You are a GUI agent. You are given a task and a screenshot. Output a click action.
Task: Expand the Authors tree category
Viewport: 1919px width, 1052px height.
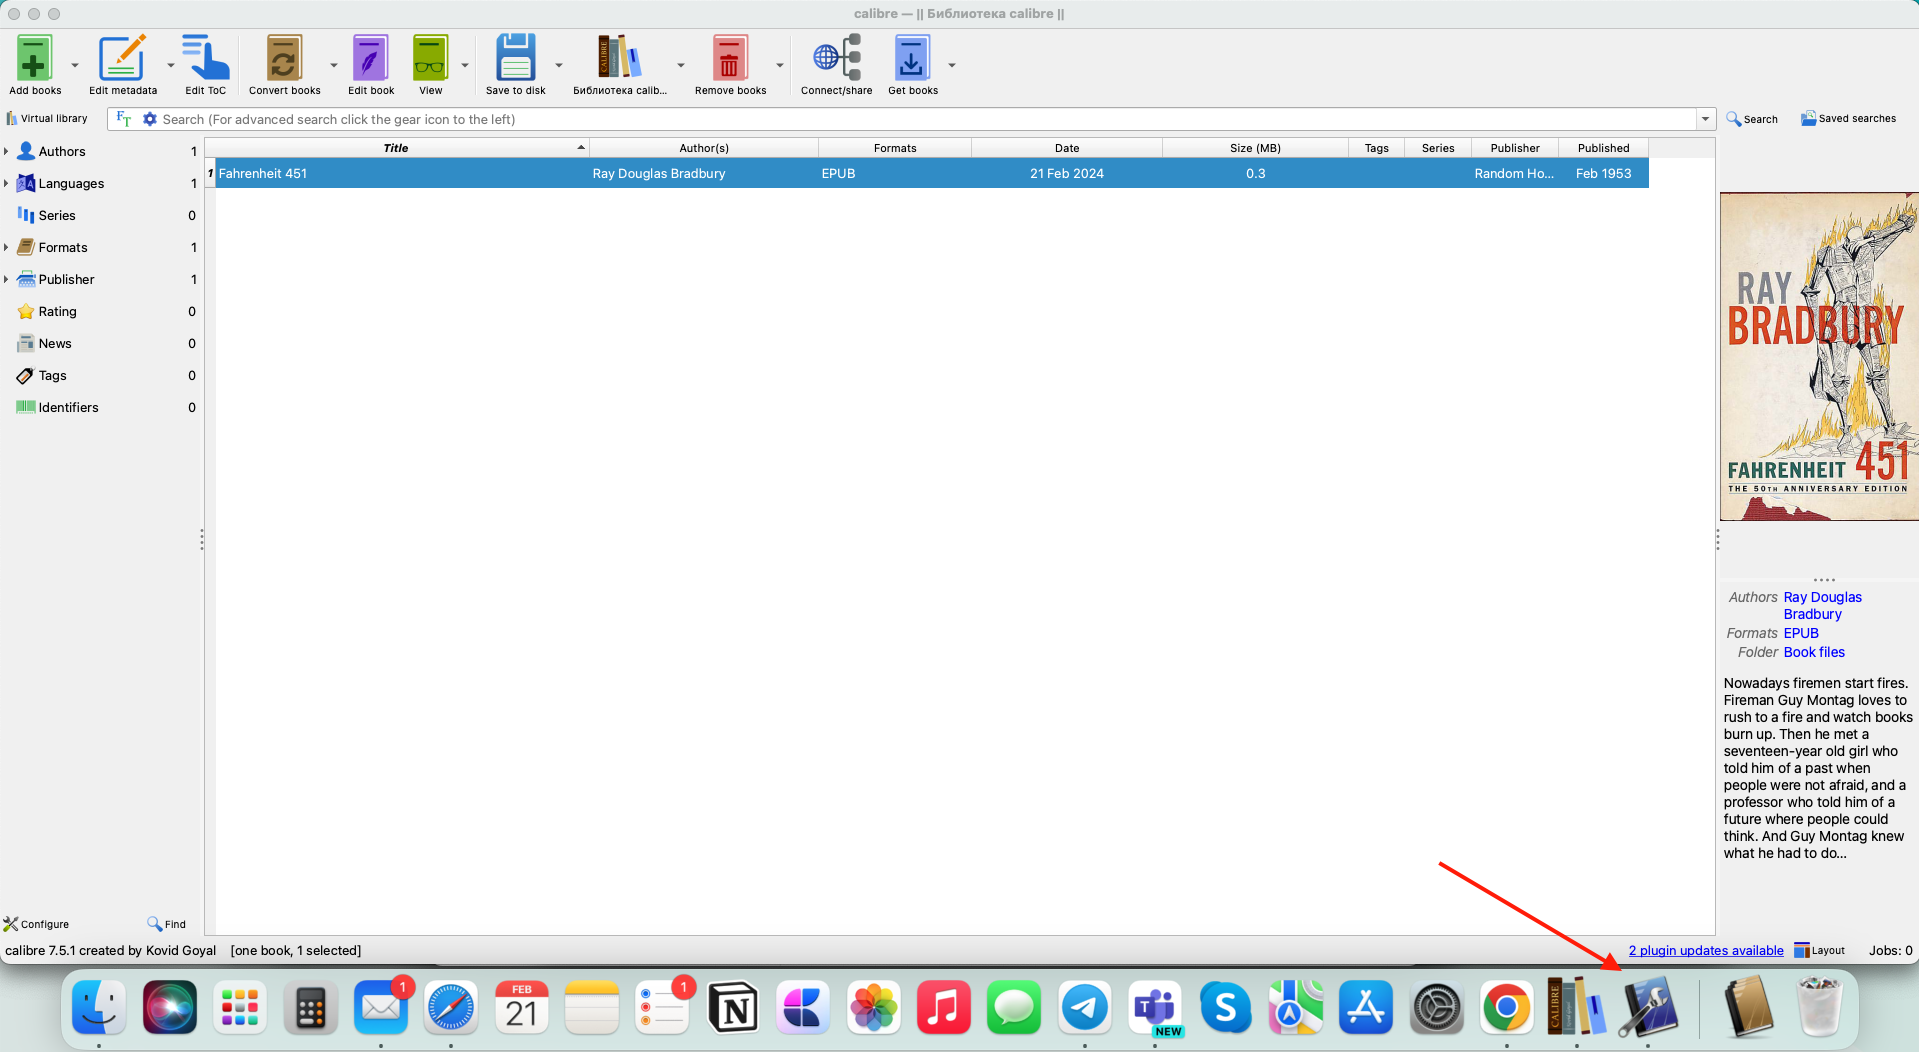(6, 152)
